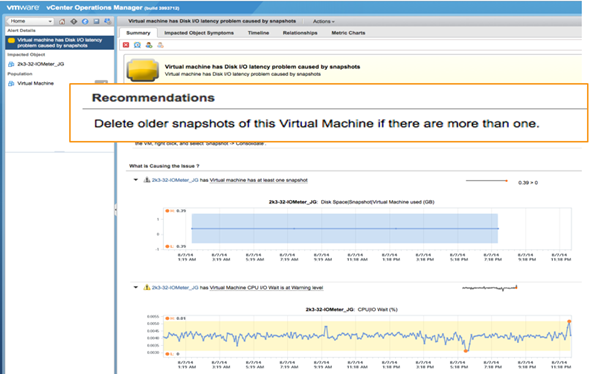Click the orange low-point marker on CPU chart

point(465,351)
